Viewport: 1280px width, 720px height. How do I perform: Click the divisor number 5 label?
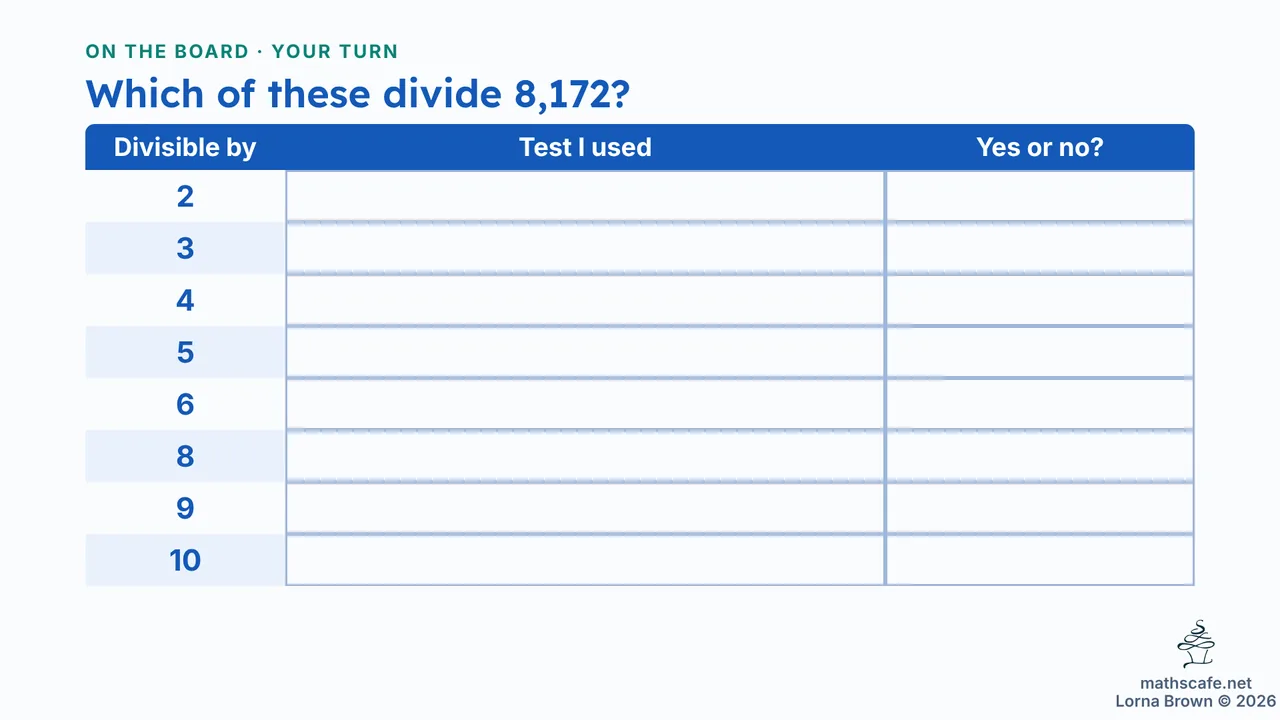(x=185, y=352)
